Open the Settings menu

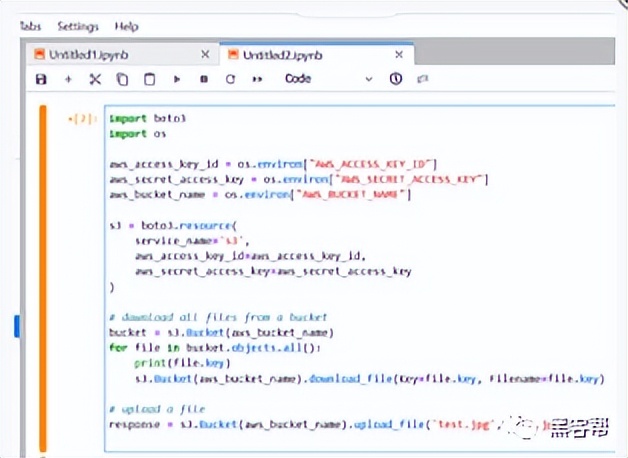click(78, 26)
